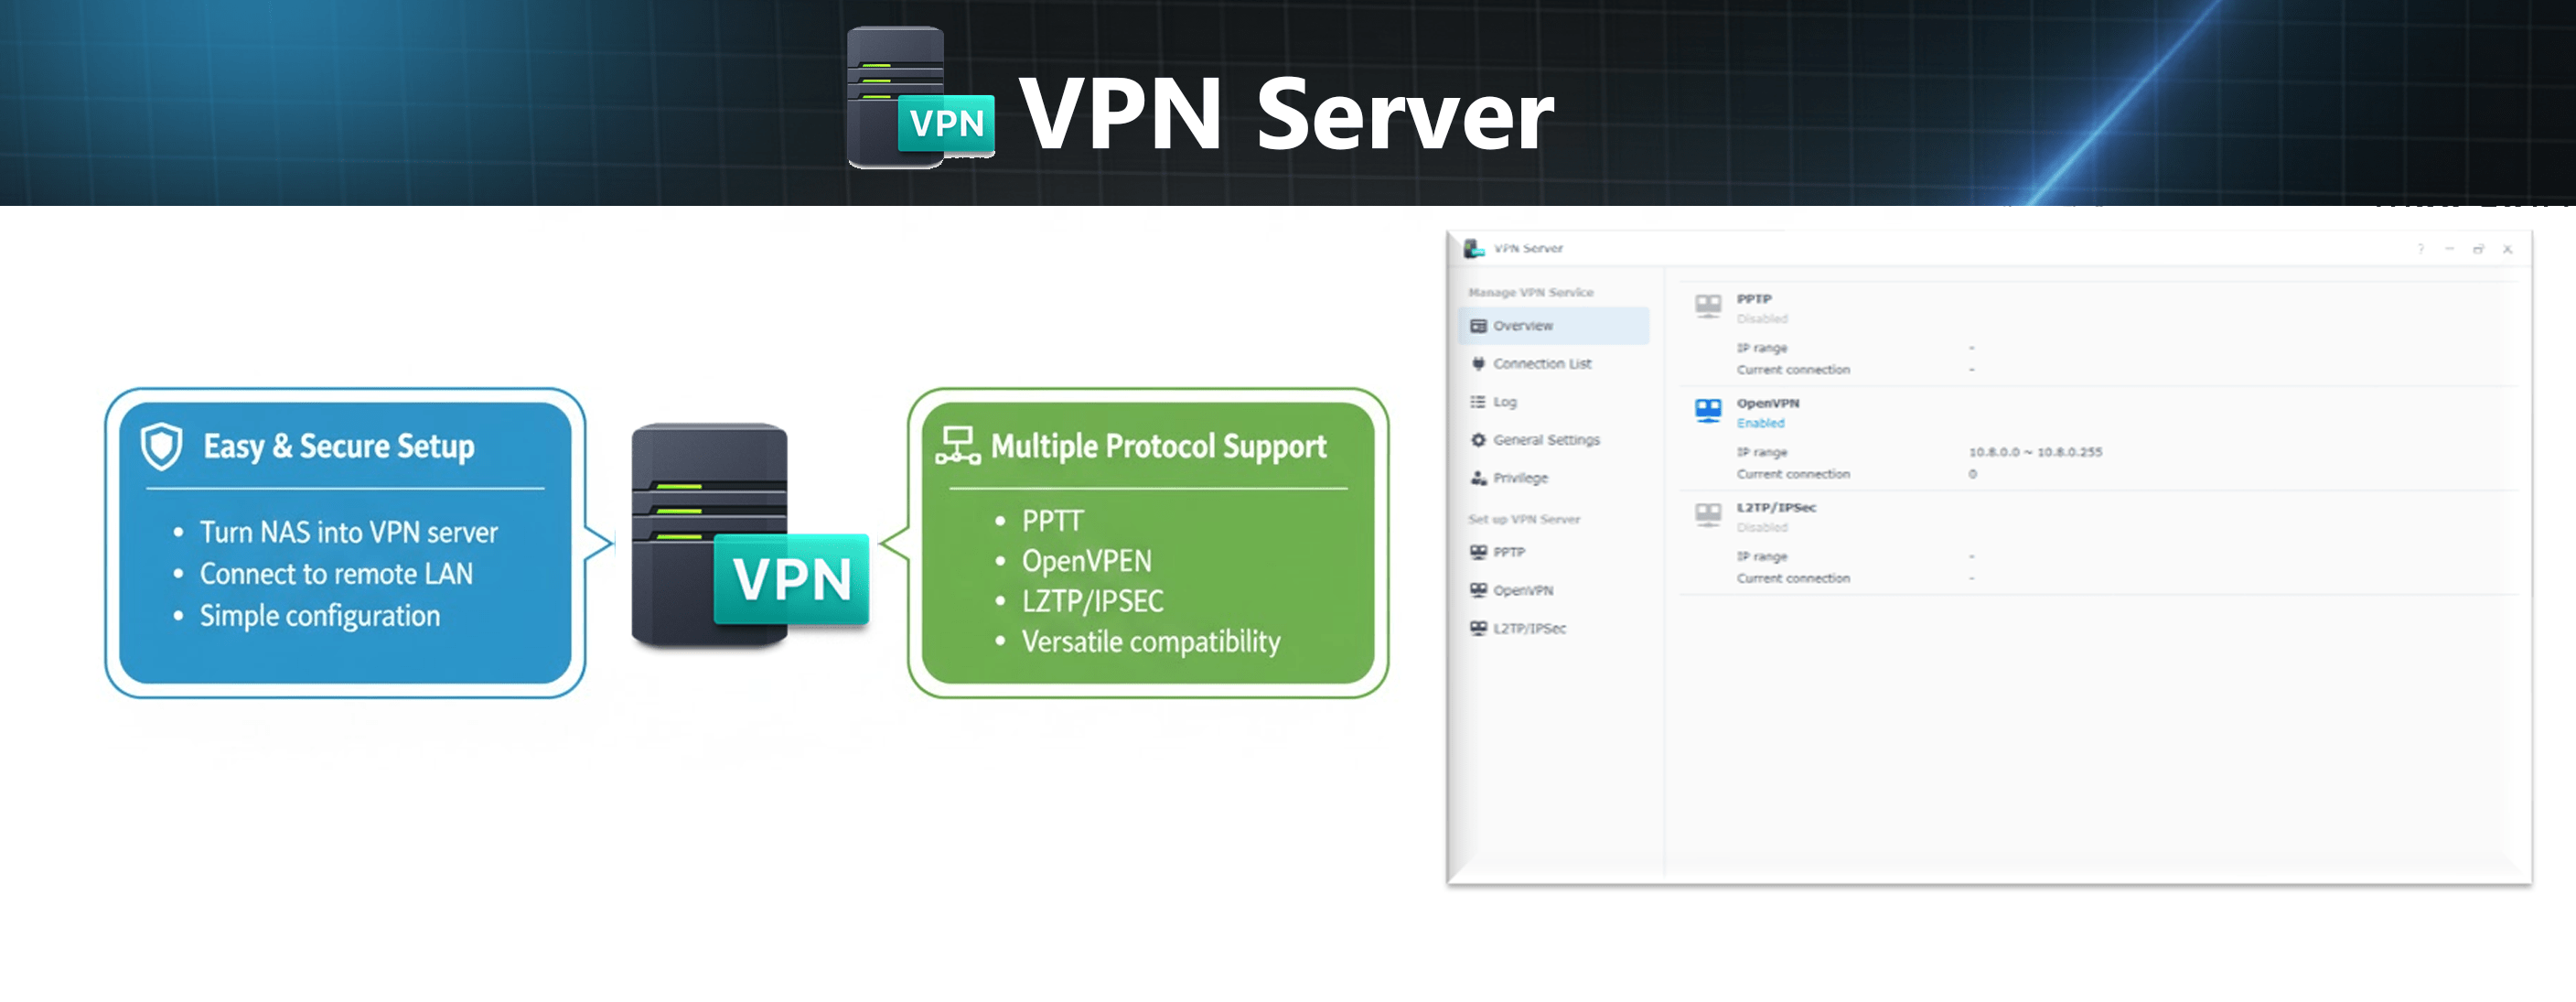The width and height of the screenshot is (2576, 1002).
Task: Open the VPN Server application icon in title bar
Action: tap(1474, 248)
